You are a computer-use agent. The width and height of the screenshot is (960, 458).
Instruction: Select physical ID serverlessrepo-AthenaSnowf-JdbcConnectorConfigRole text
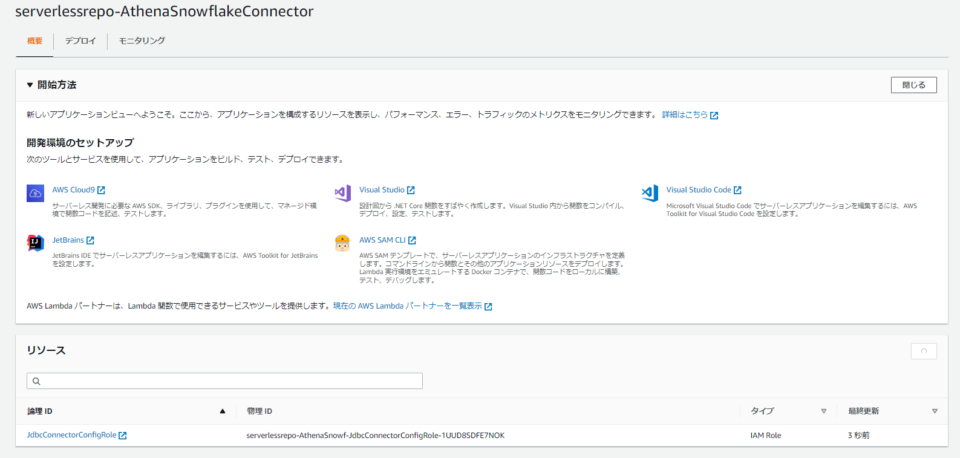[x=375, y=435]
